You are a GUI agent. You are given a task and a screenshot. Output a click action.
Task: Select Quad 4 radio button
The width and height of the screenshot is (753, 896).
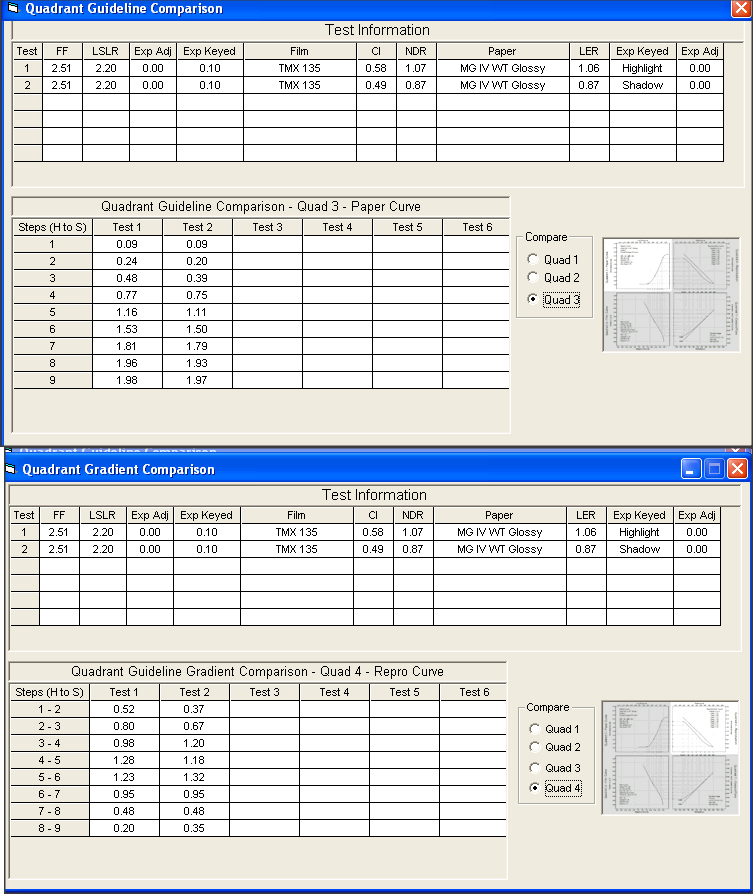535,788
